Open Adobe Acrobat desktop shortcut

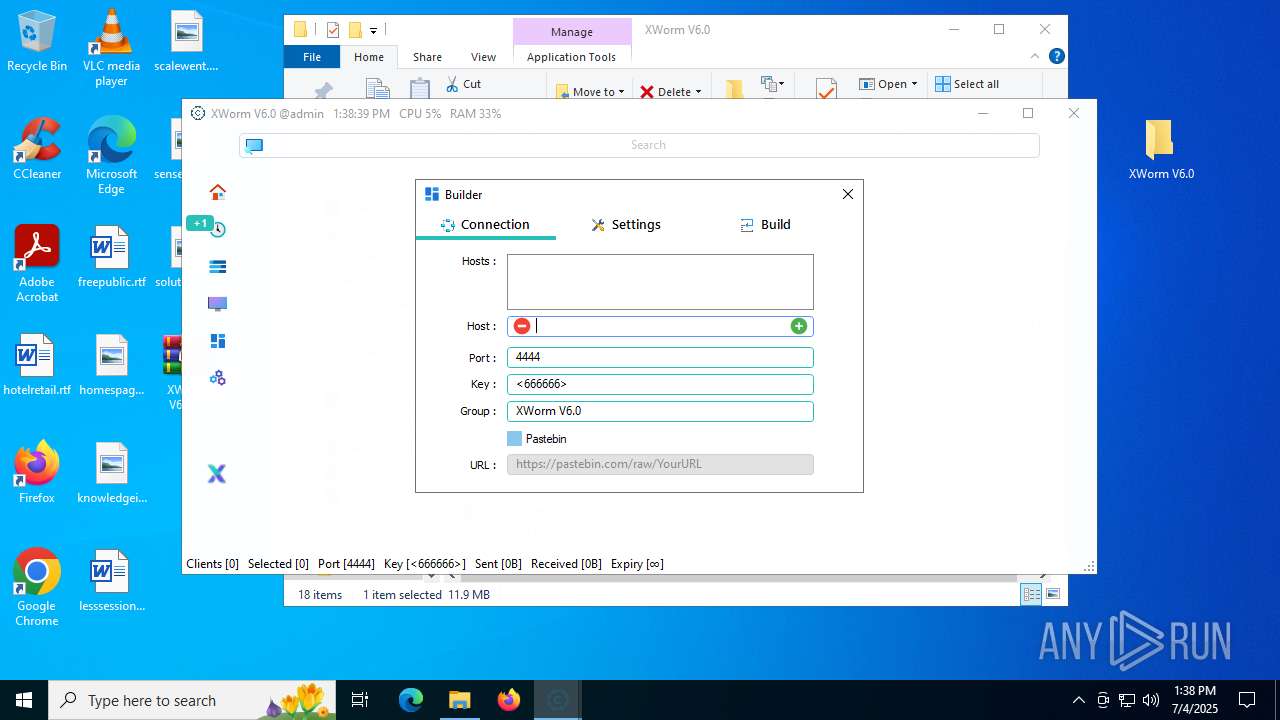37,263
